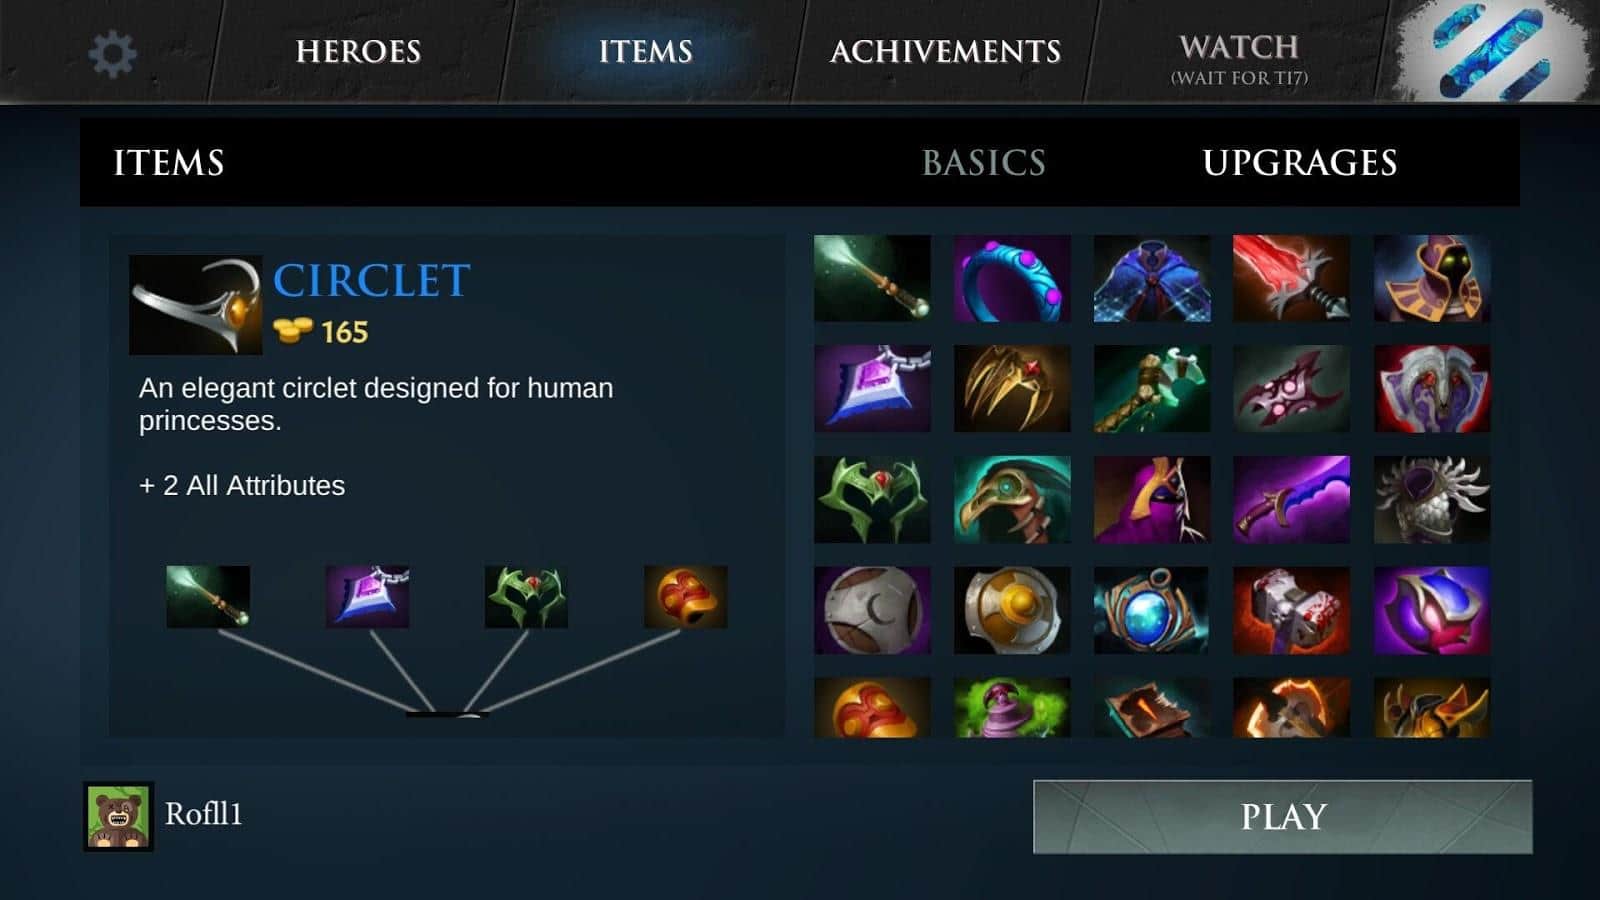Choose the bird-mask Mask of Madness icon
This screenshot has height=900, width=1600.
[1012, 499]
